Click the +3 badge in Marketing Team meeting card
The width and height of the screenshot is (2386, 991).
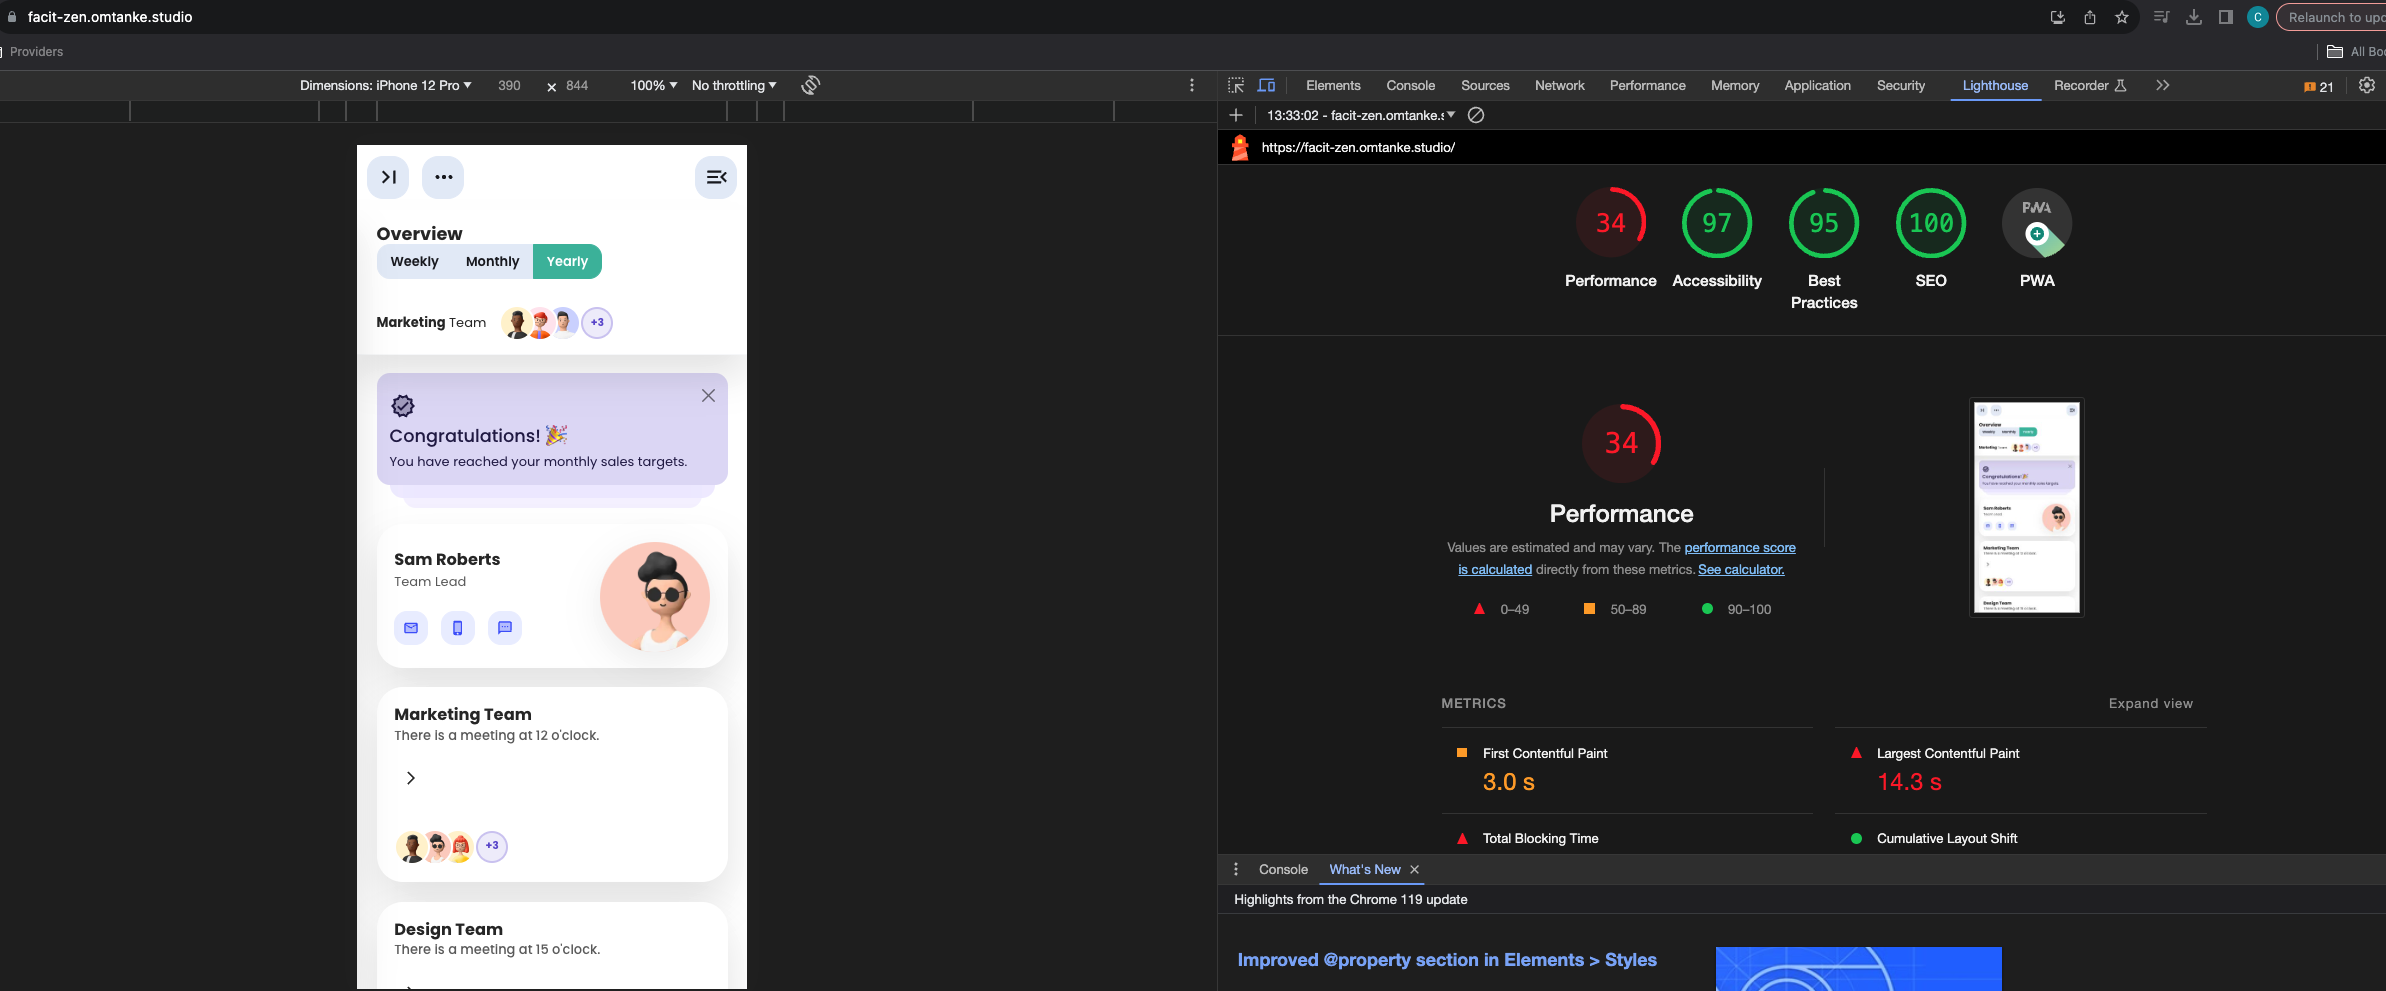click(492, 846)
